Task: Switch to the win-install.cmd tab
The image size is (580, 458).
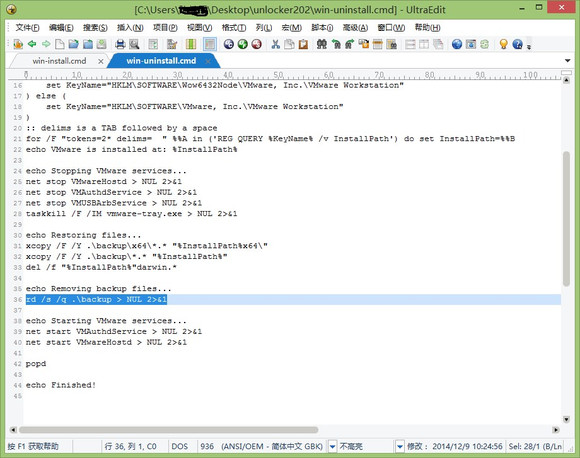Action: click(59, 61)
